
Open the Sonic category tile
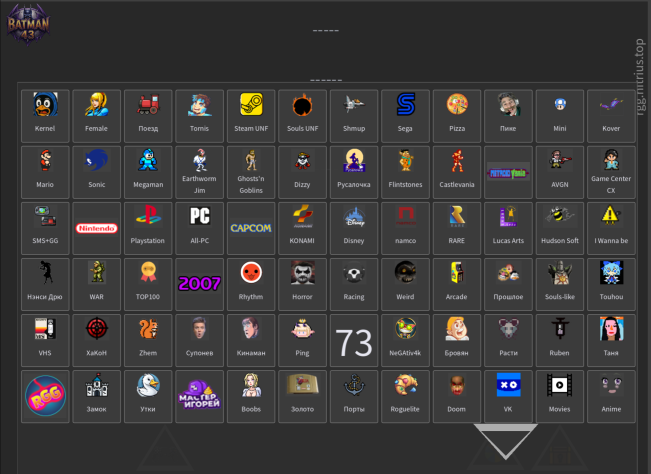97,171
